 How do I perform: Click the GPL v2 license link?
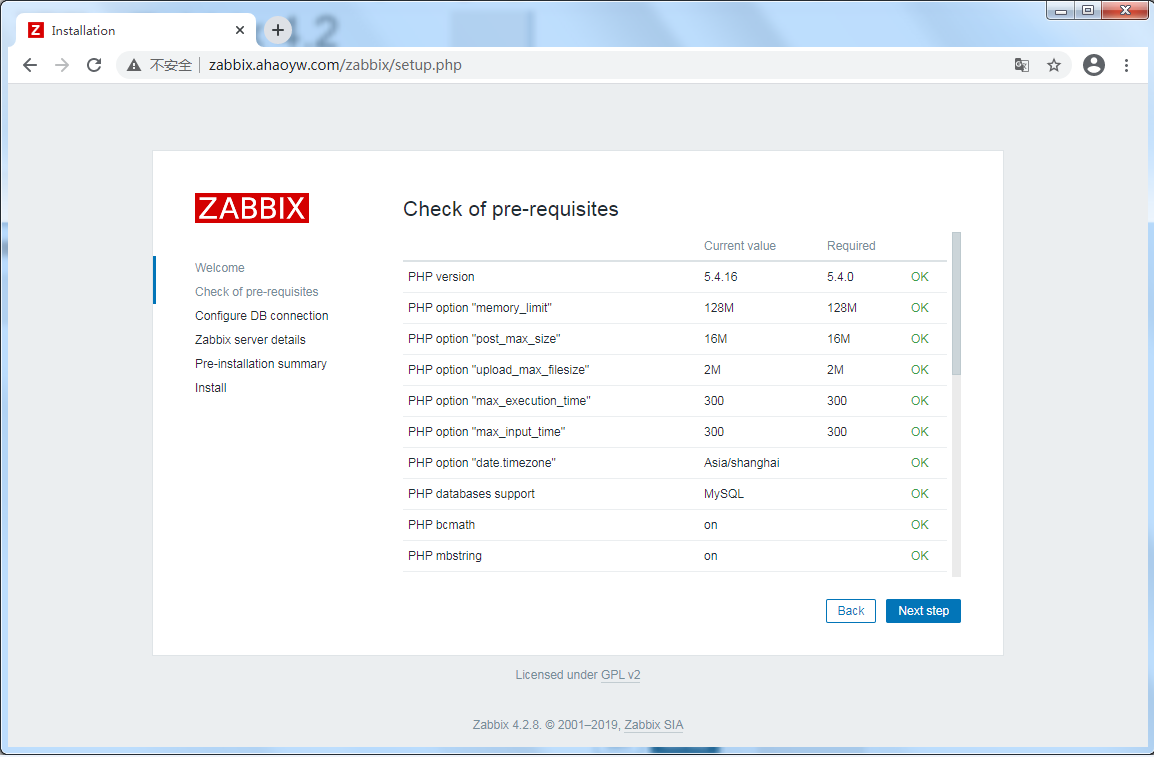[x=620, y=675]
